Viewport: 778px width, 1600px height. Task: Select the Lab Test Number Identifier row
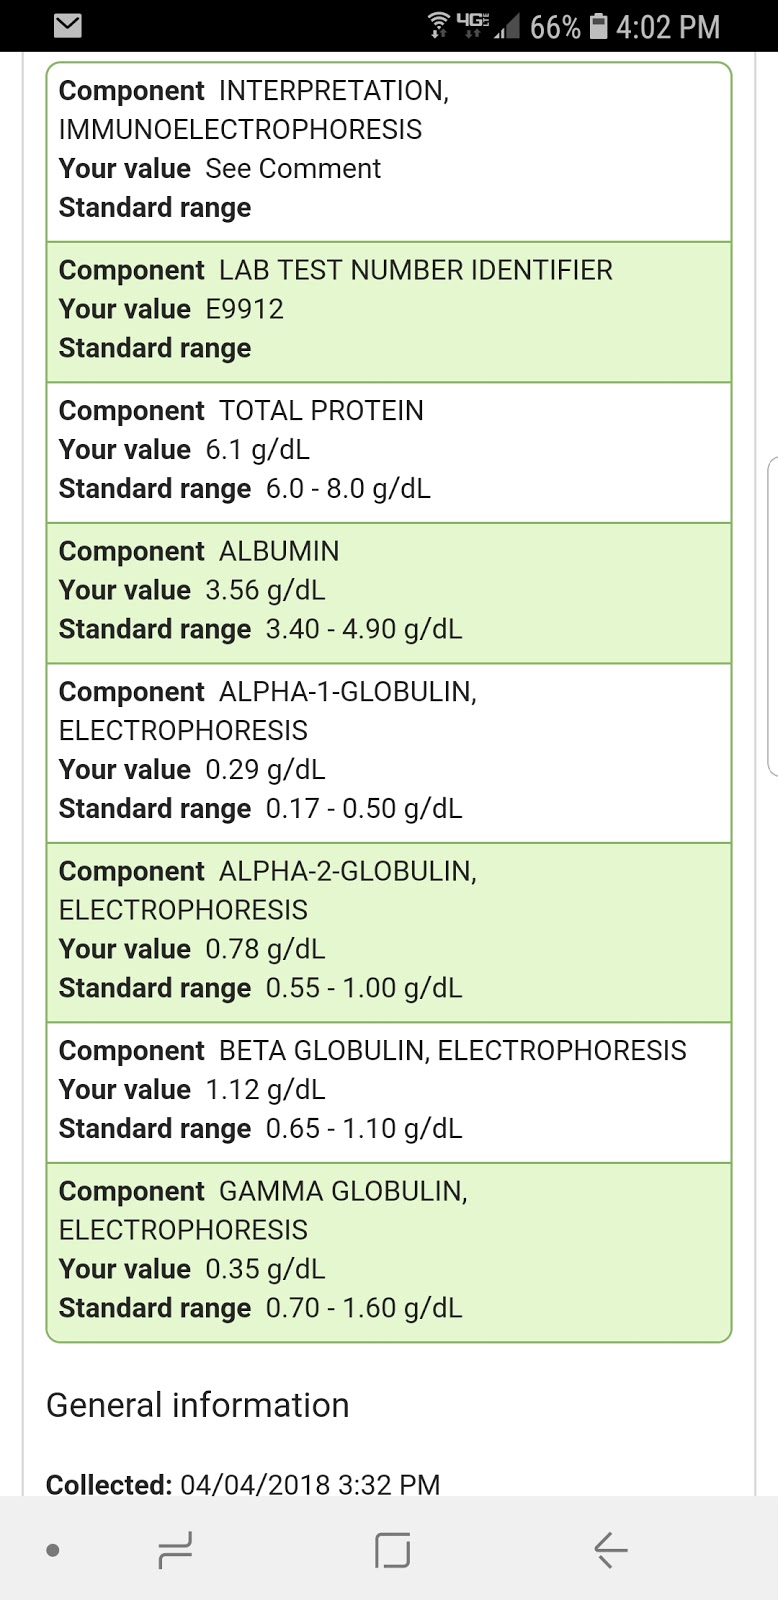[x=389, y=312]
